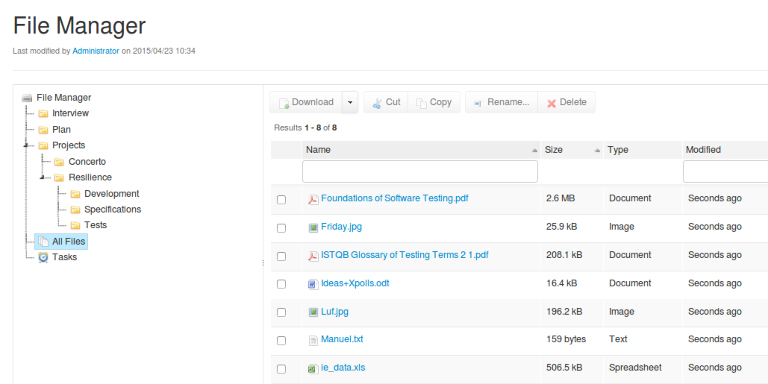Click the Concerto folder icon
Image resolution: width=768 pixels, height=384 pixels.
coord(59,162)
